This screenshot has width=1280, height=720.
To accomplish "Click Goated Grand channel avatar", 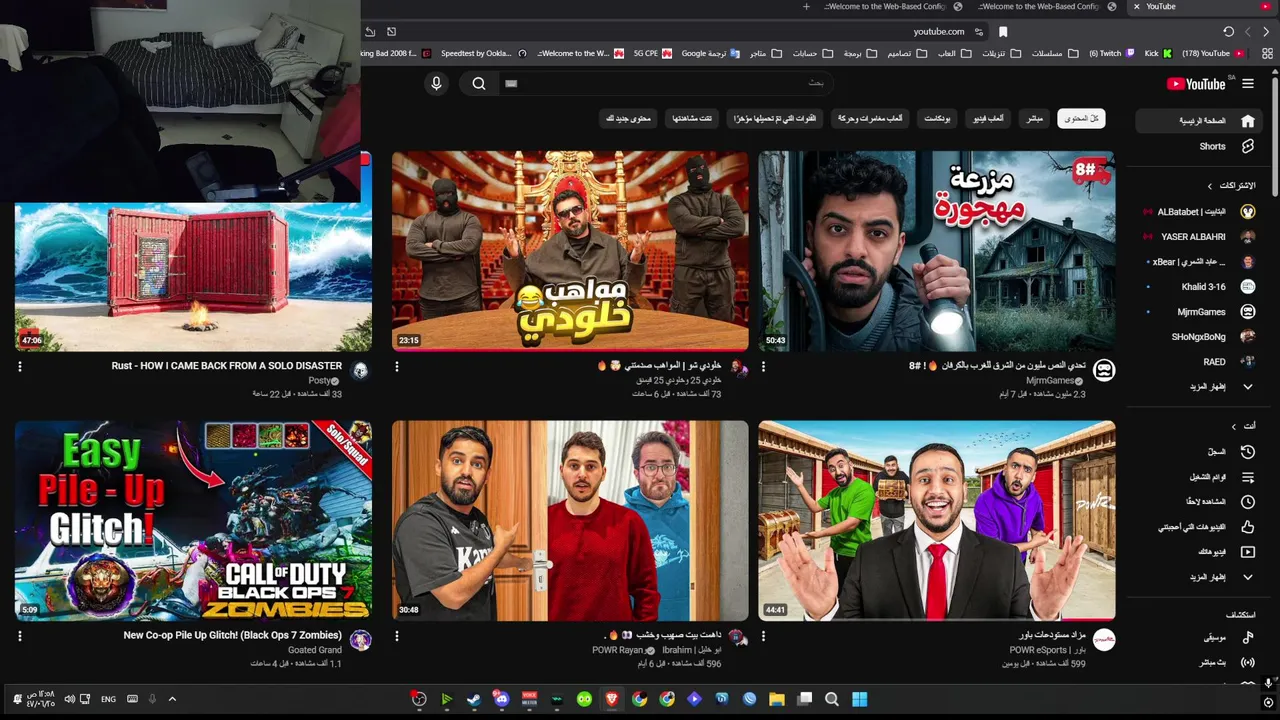I will pyautogui.click(x=360, y=639).
